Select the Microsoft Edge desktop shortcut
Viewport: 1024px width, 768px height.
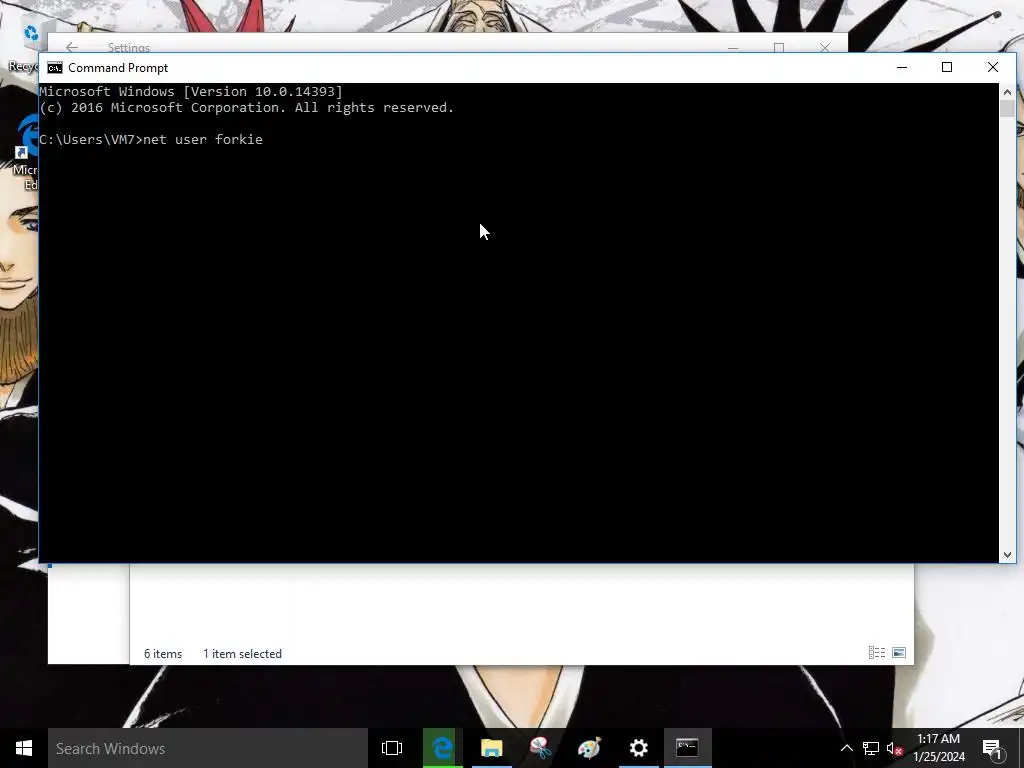(x=25, y=152)
